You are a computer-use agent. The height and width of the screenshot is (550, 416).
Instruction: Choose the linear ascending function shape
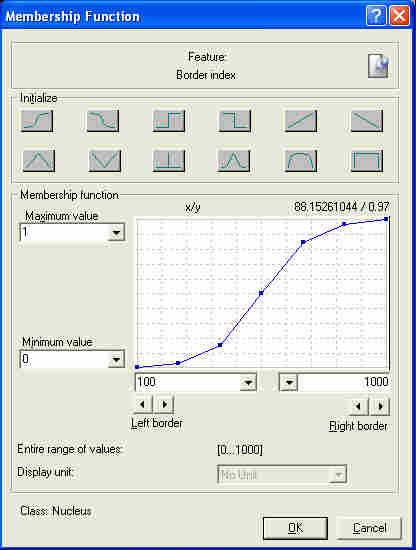tap(301, 121)
